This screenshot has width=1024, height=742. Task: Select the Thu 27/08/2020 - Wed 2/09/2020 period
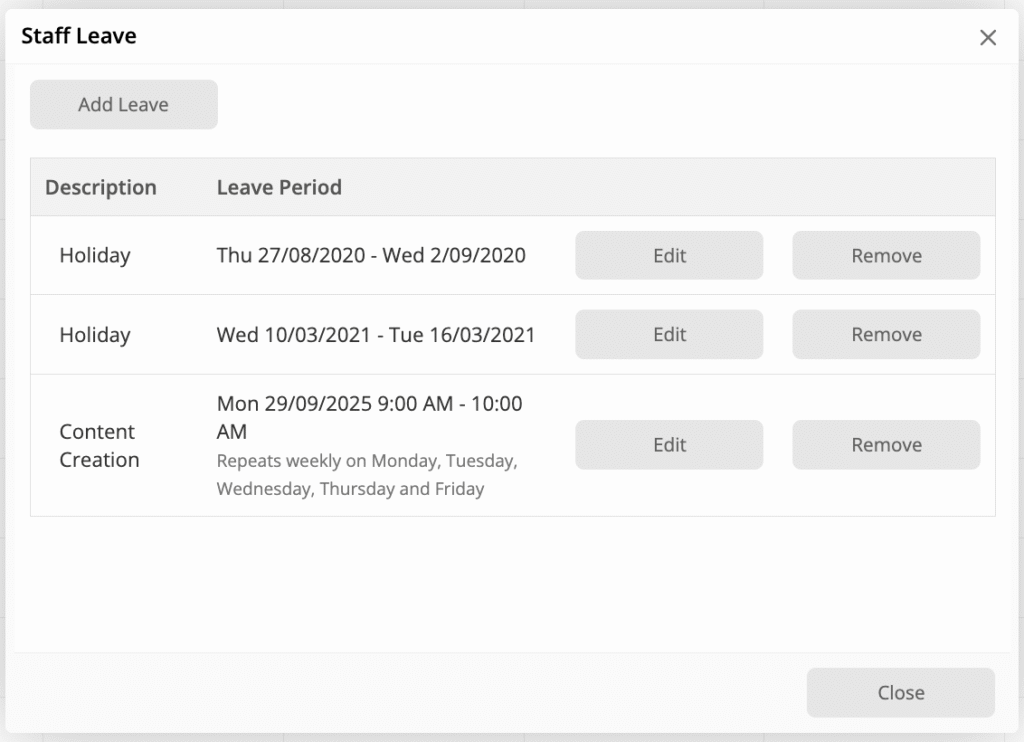[x=371, y=256]
